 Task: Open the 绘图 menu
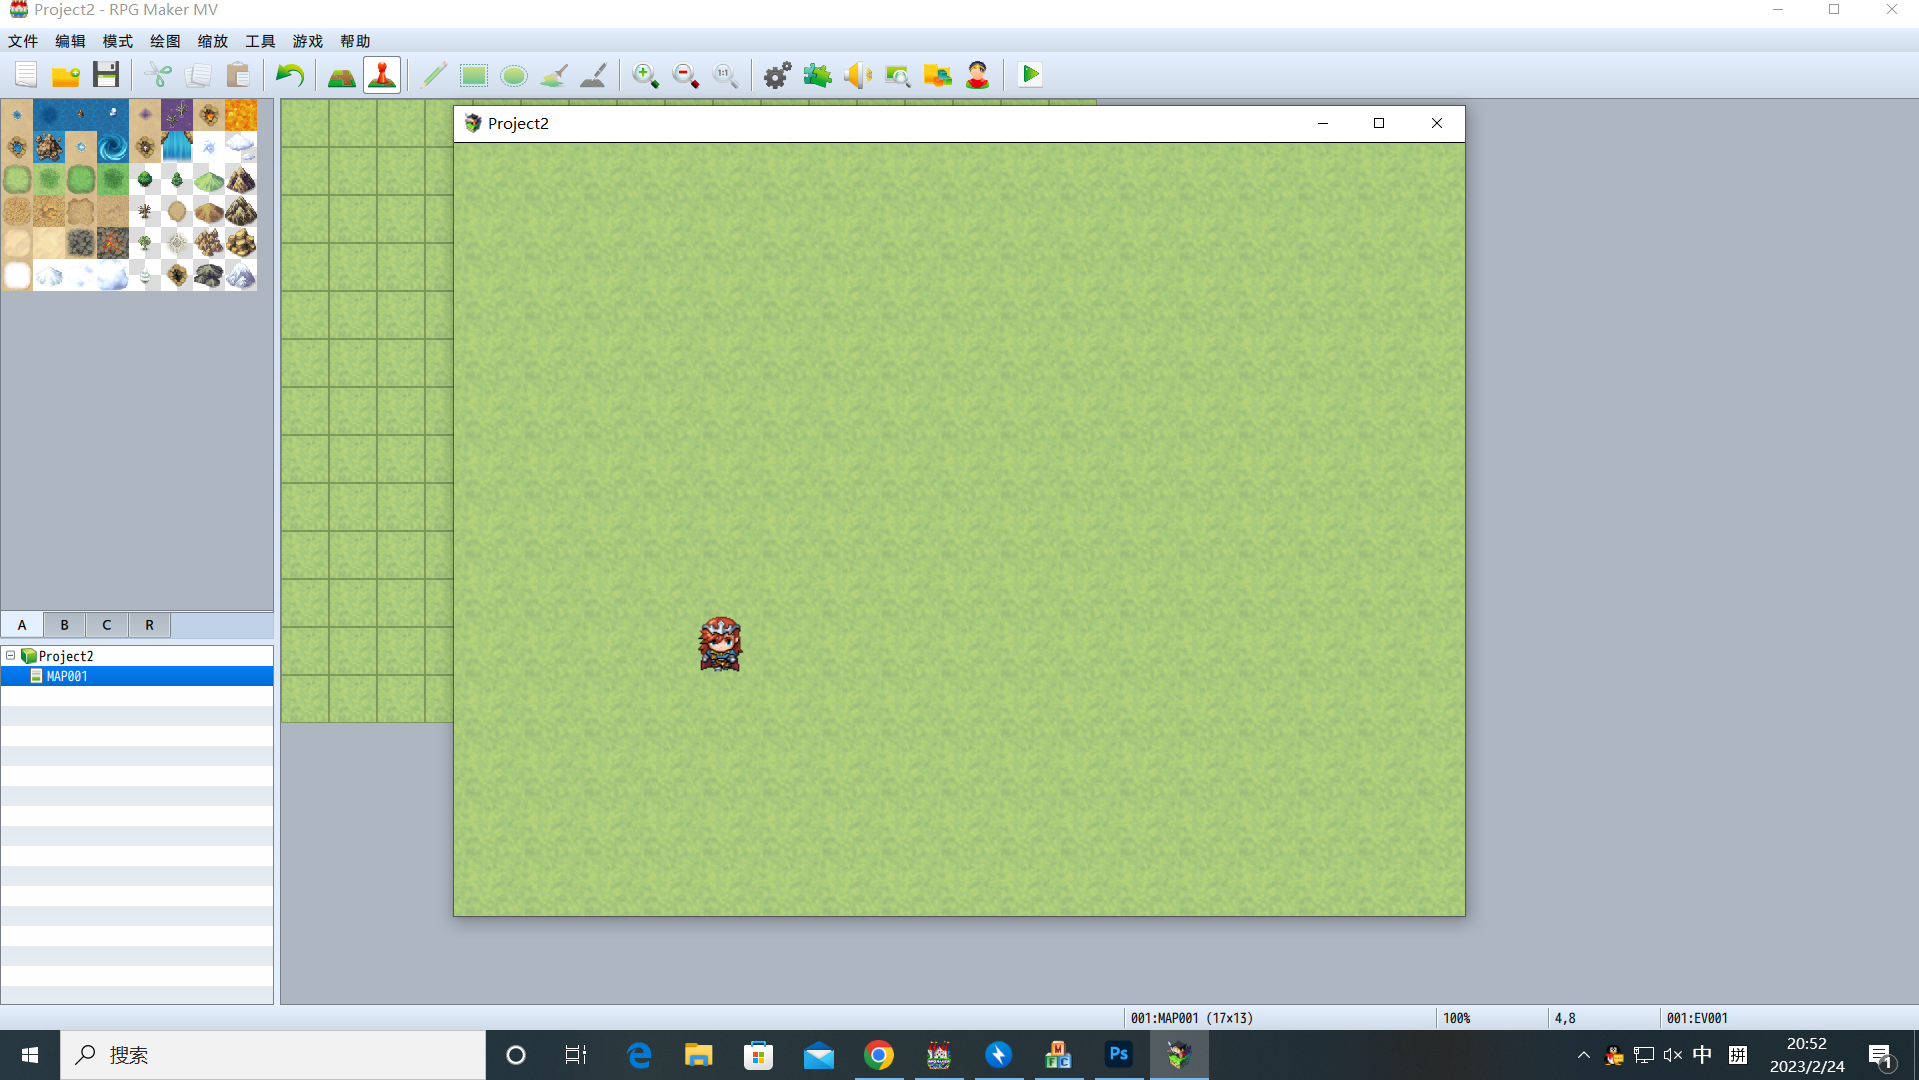[x=165, y=41]
